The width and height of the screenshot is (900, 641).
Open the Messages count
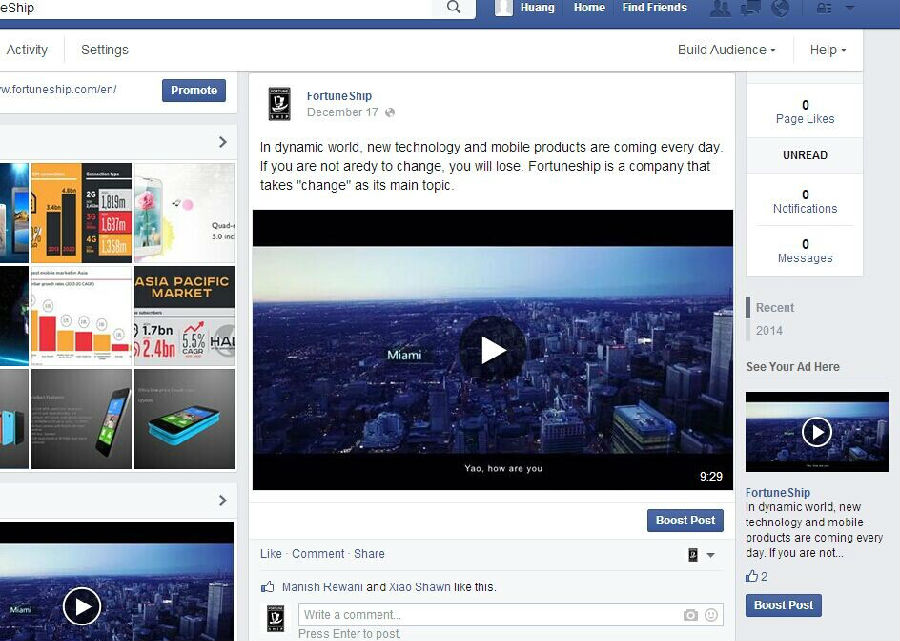click(805, 251)
